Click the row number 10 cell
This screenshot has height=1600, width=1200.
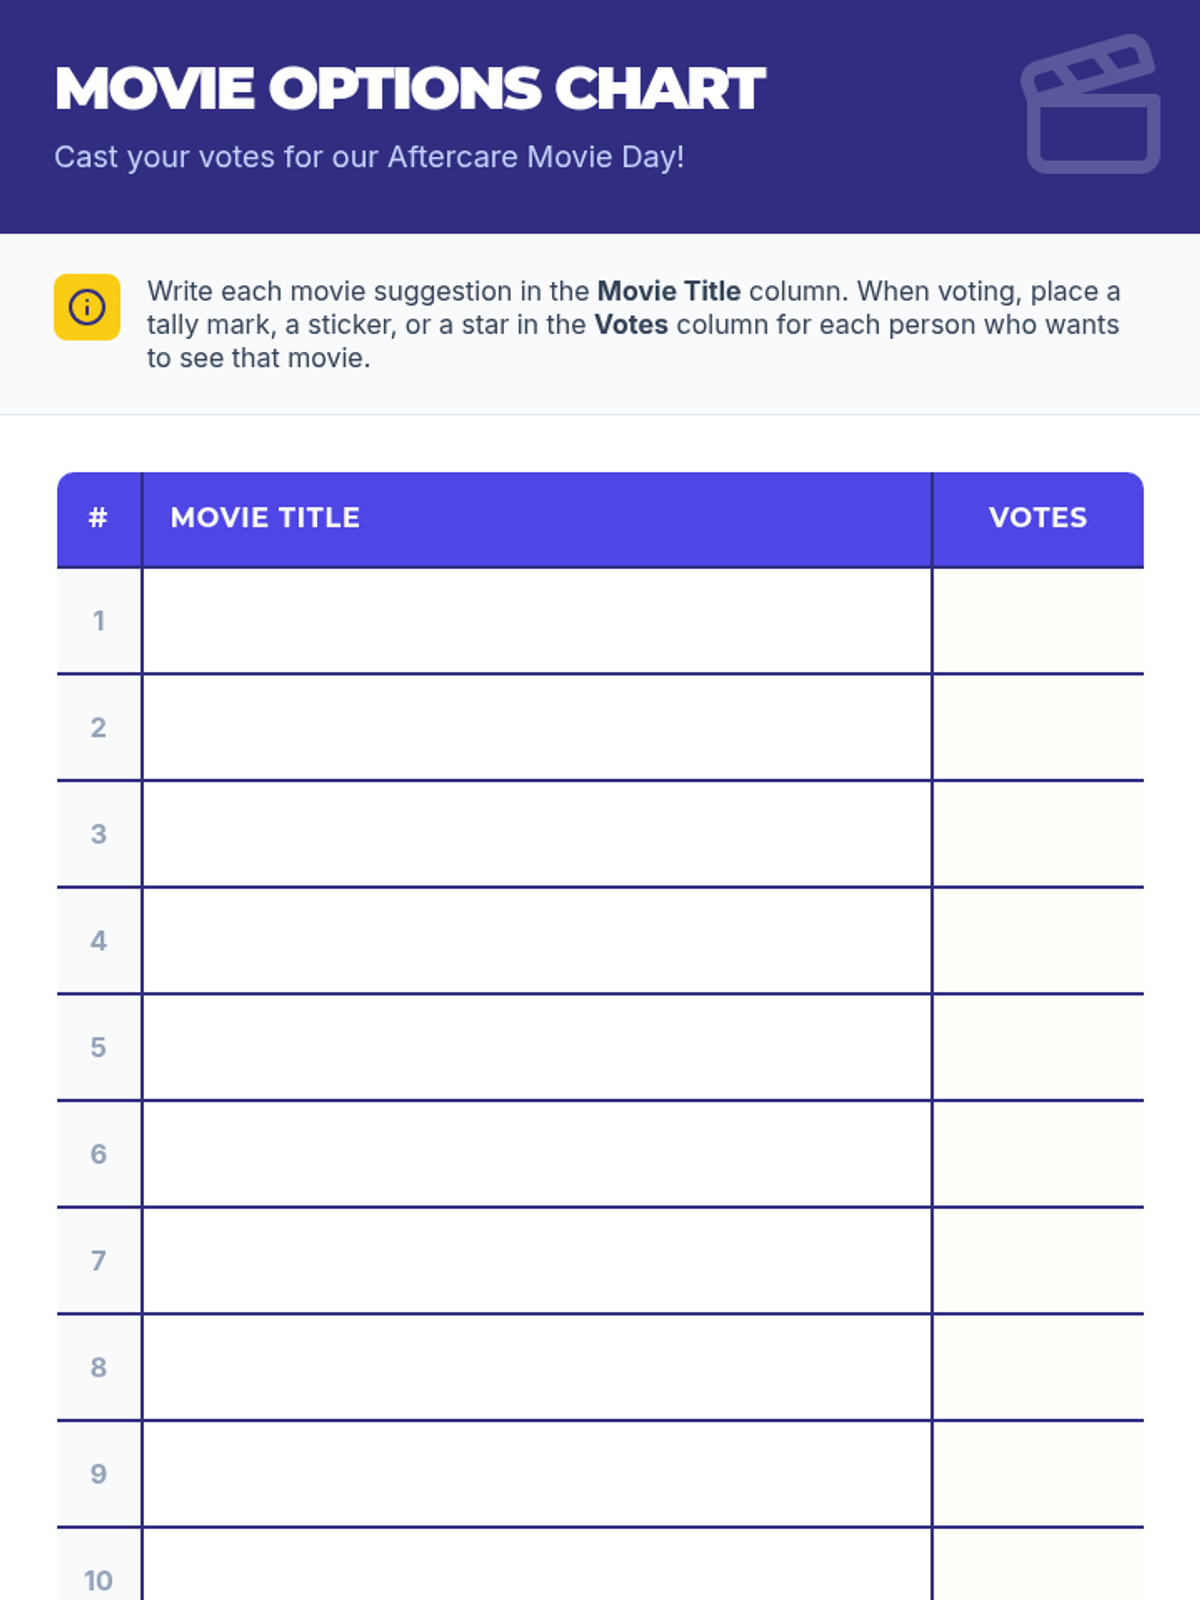pos(99,1565)
